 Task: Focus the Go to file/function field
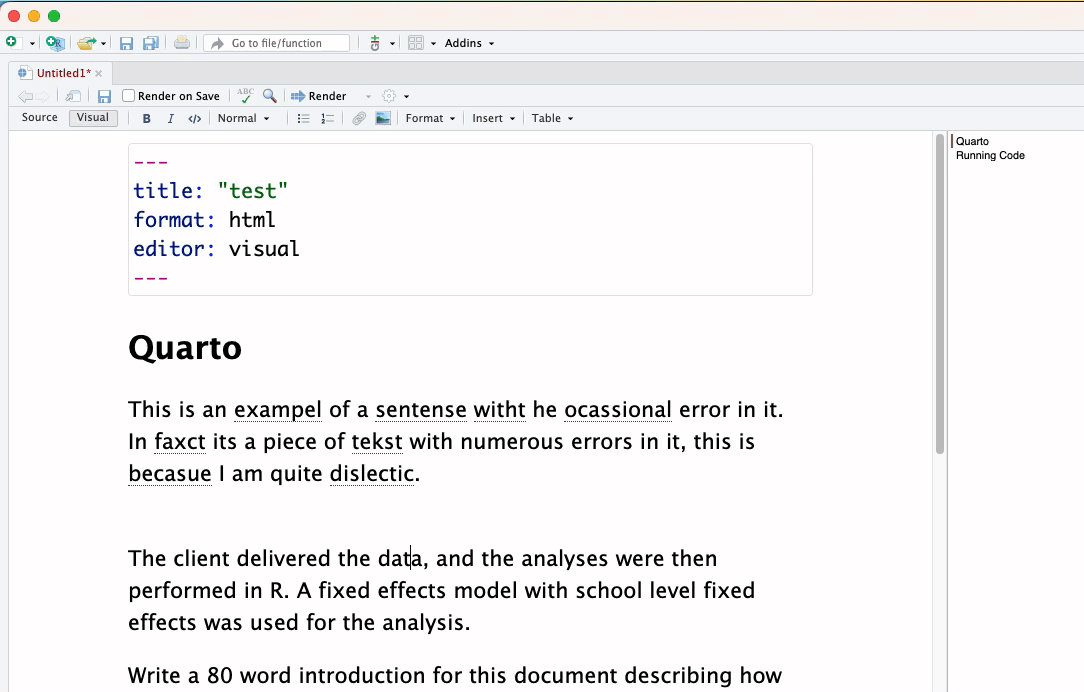coord(277,43)
